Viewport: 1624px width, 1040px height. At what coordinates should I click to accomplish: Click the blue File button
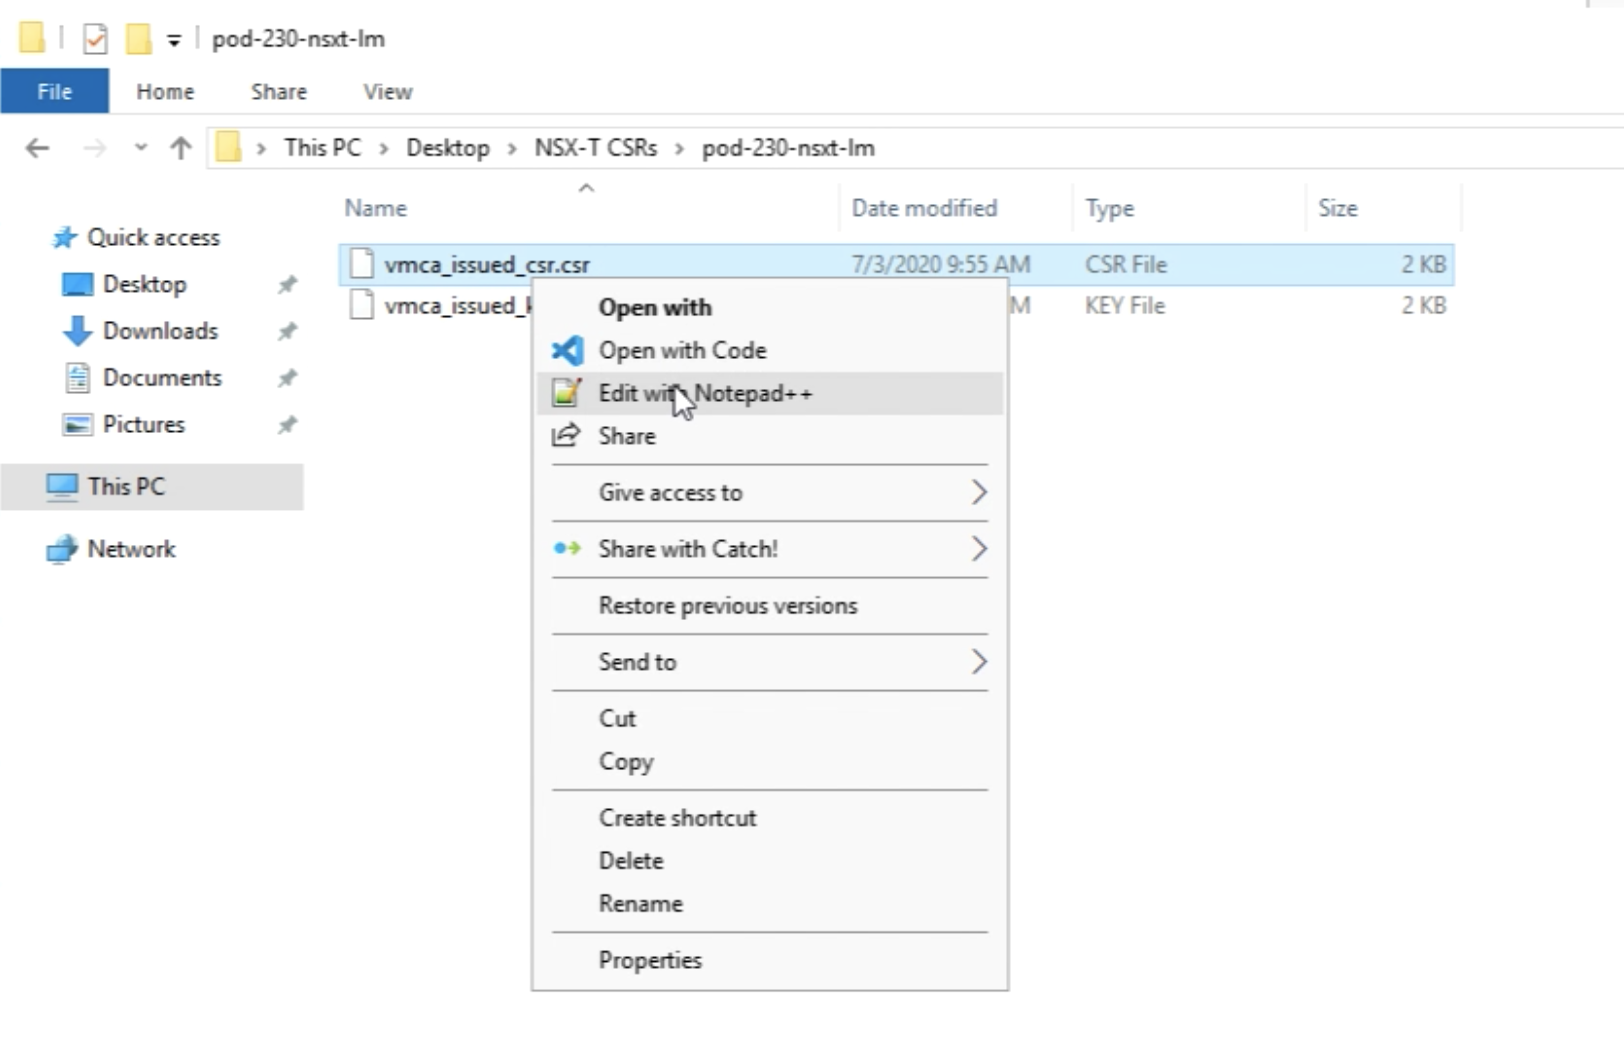pyautogui.click(x=54, y=92)
